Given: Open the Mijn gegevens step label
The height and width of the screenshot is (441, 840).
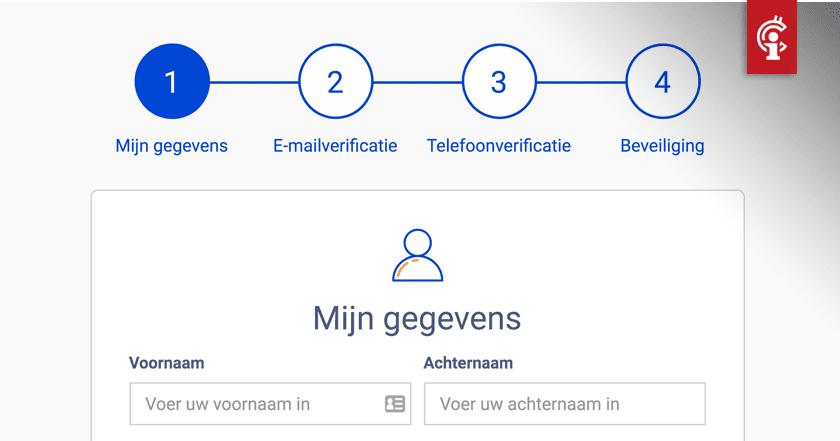Looking at the screenshot, I should [171, 146].
